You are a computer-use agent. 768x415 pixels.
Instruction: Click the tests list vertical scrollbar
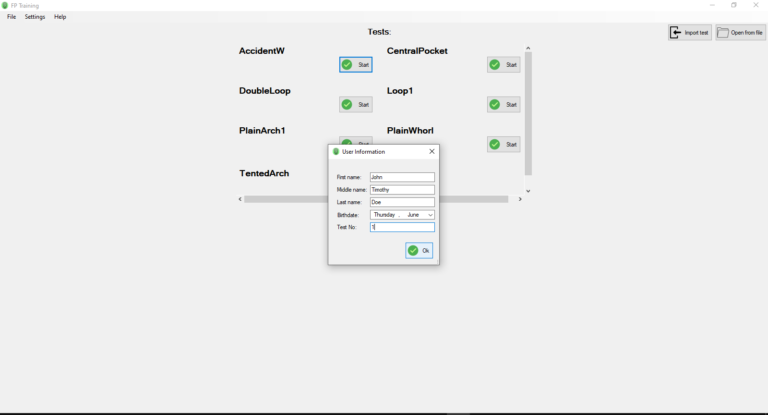pyautogui.click(x=528, y=110)
